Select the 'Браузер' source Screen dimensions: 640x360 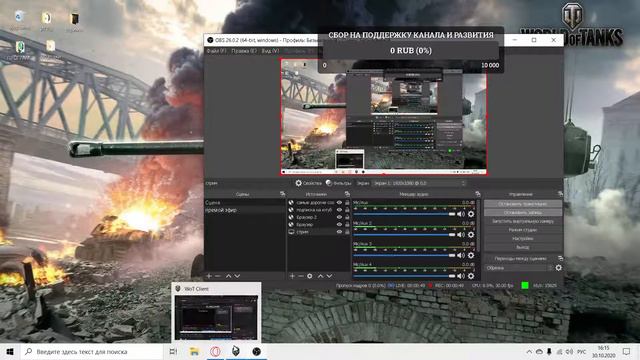[305, 224]
